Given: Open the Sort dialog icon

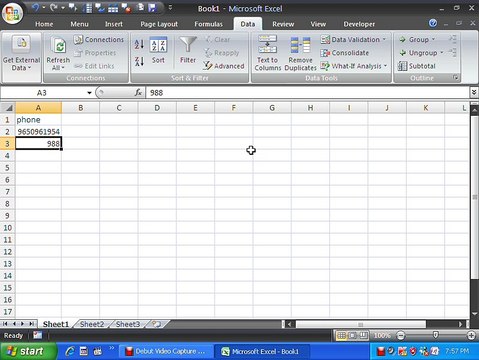Looking at the screenshot, I should pos(158,45).
